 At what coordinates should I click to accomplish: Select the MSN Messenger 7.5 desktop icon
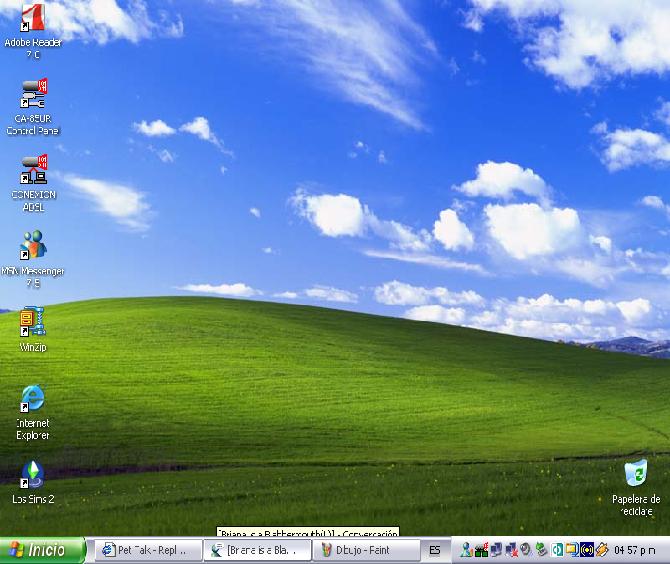[33, 259]
